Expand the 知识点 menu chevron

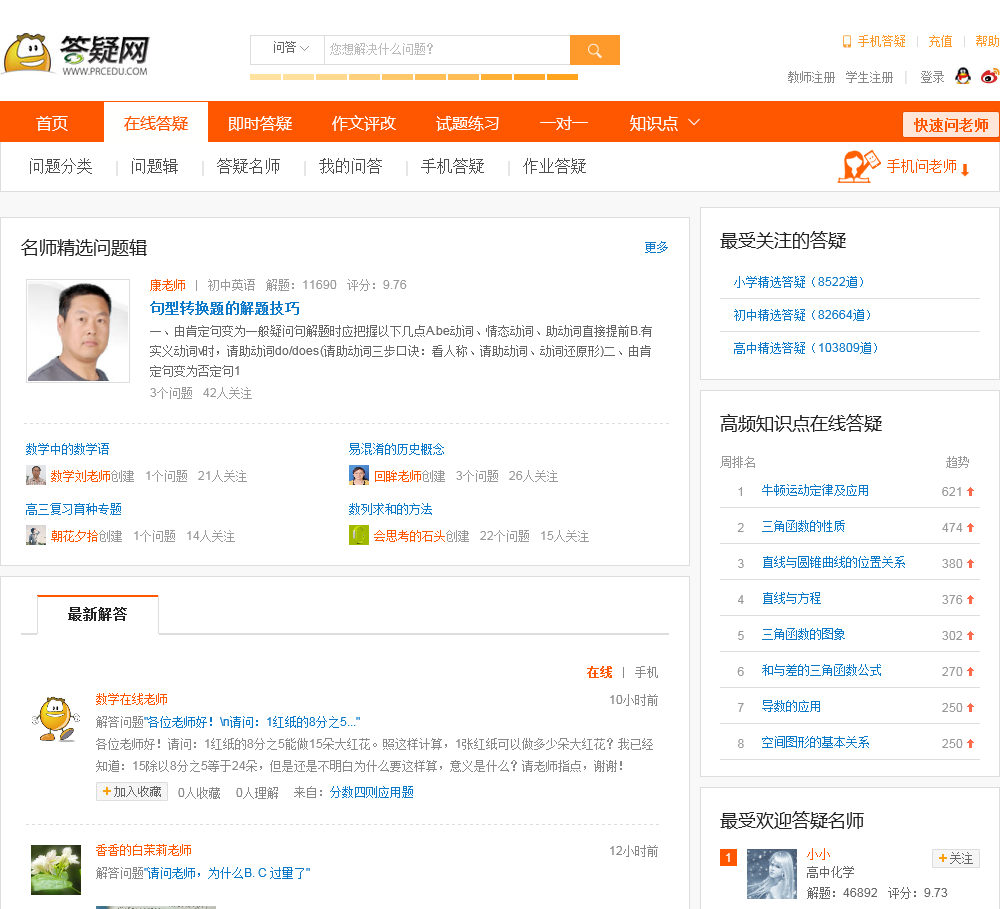click(695, 122)
